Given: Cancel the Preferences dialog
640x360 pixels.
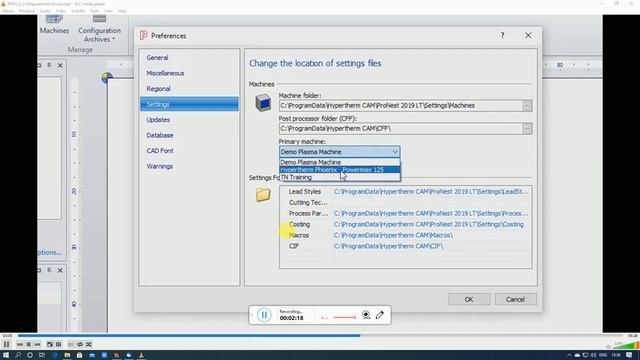Looking at the screenshot, I should 516,299.
